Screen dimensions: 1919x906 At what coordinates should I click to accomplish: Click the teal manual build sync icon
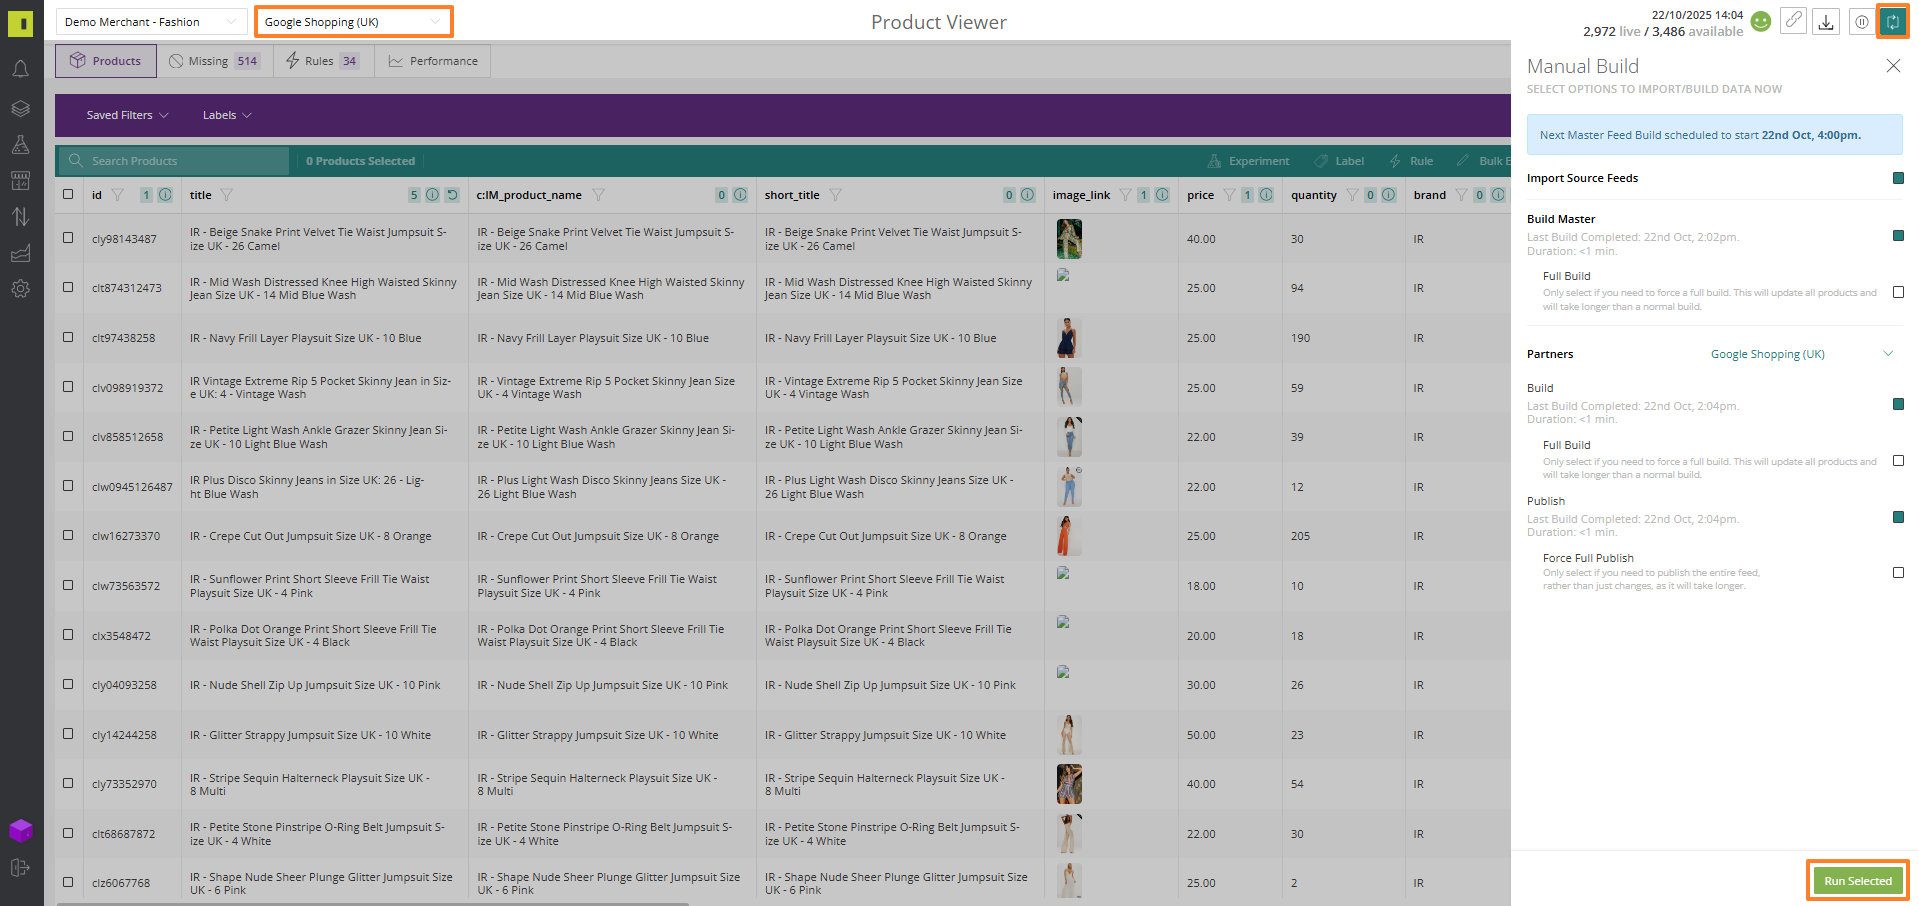click(x=1892, y=22)
